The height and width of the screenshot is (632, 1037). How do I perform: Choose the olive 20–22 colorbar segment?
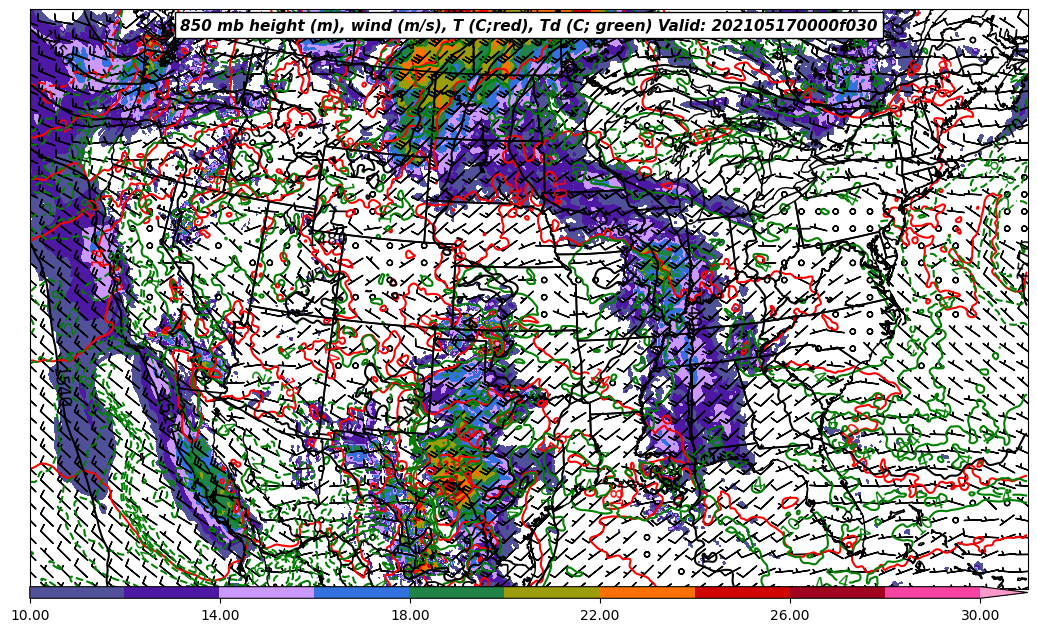pos(552,592)
